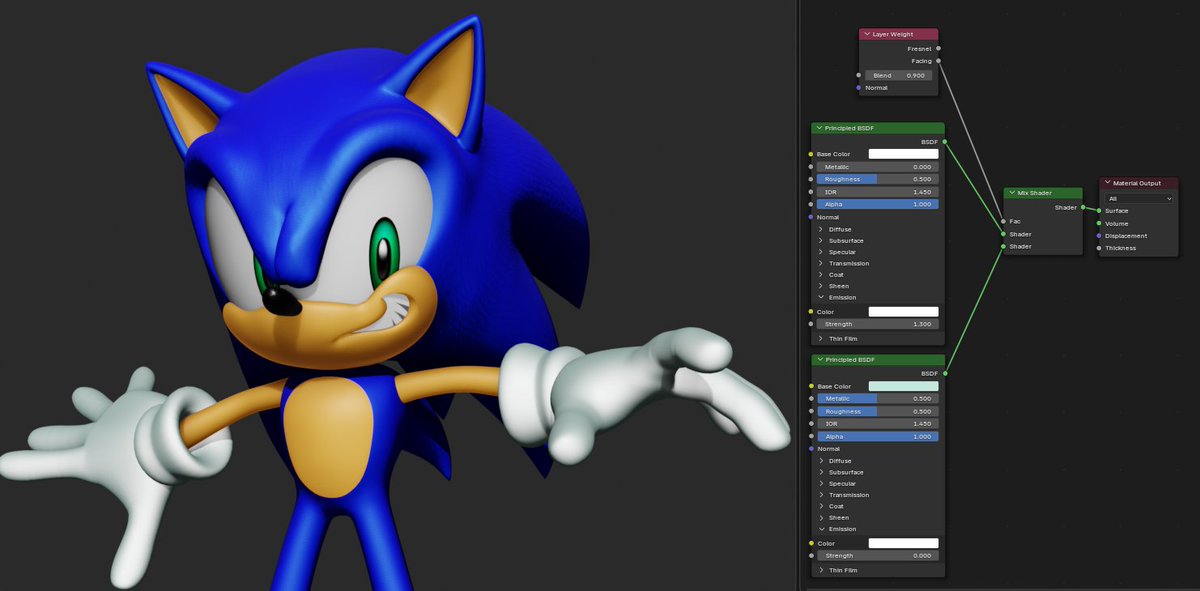Click the Fac input socket on Mix Shader
1200x591 pixels.
point(1003,221)
